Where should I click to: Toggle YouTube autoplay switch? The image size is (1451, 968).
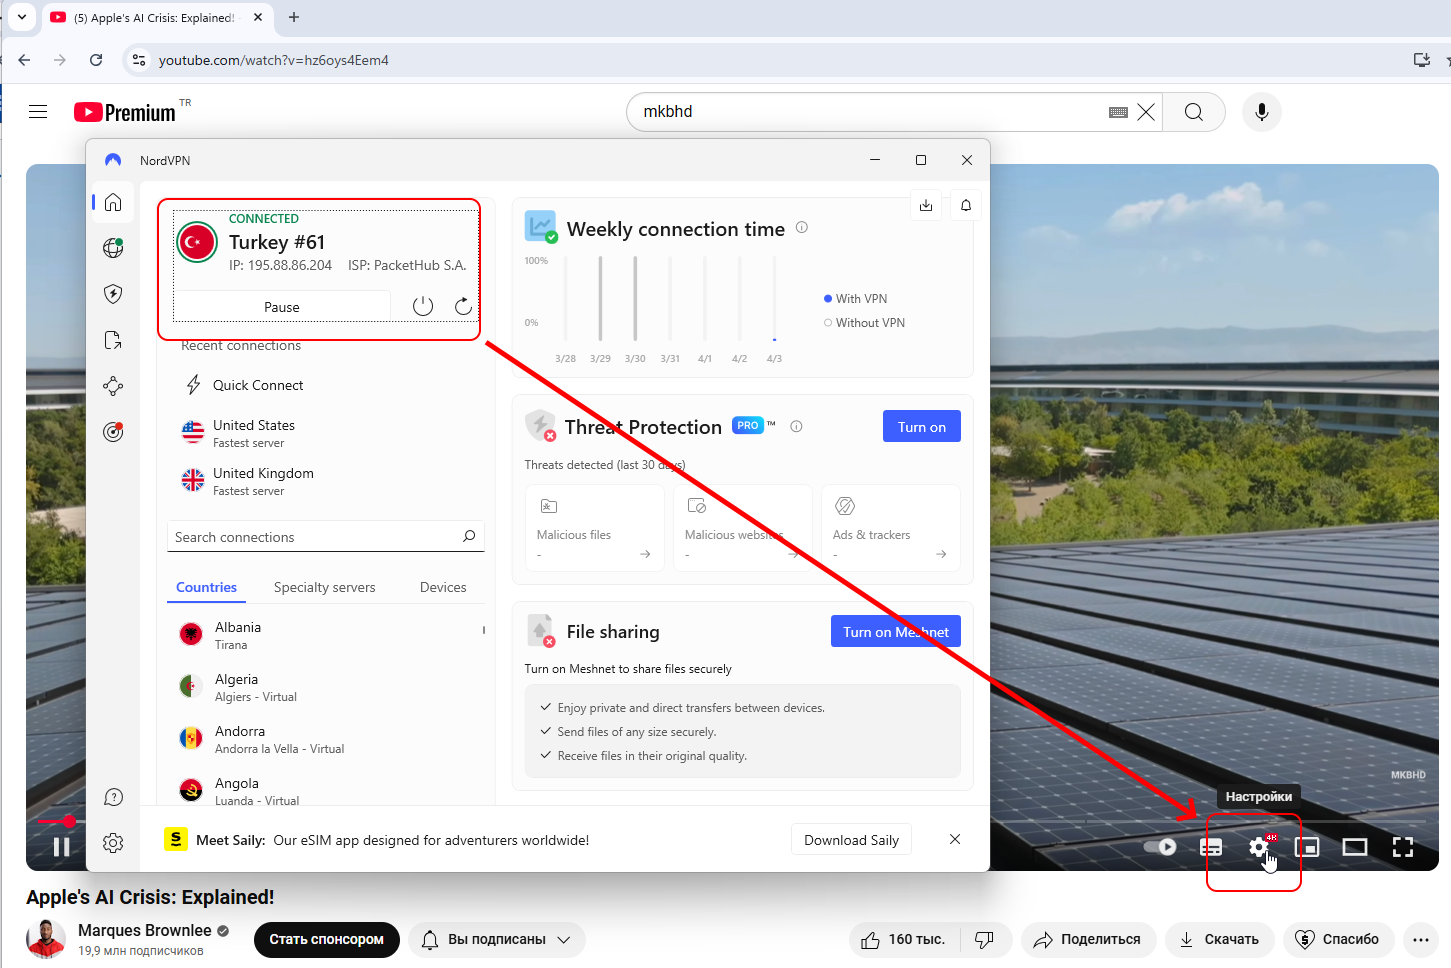coord(1160,847)
